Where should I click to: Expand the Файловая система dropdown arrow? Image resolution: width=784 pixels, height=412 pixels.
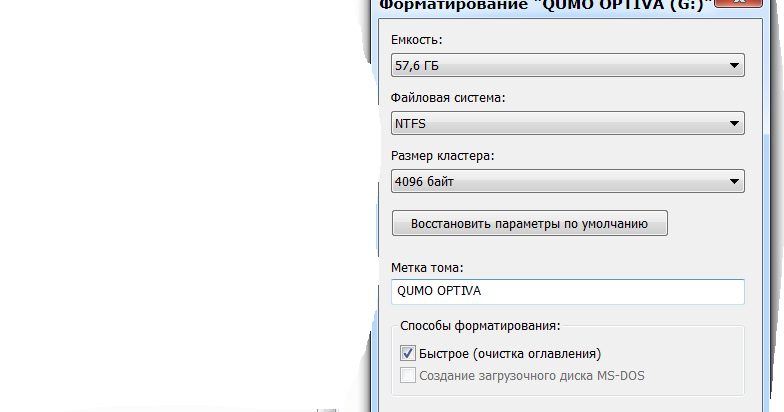734,124
